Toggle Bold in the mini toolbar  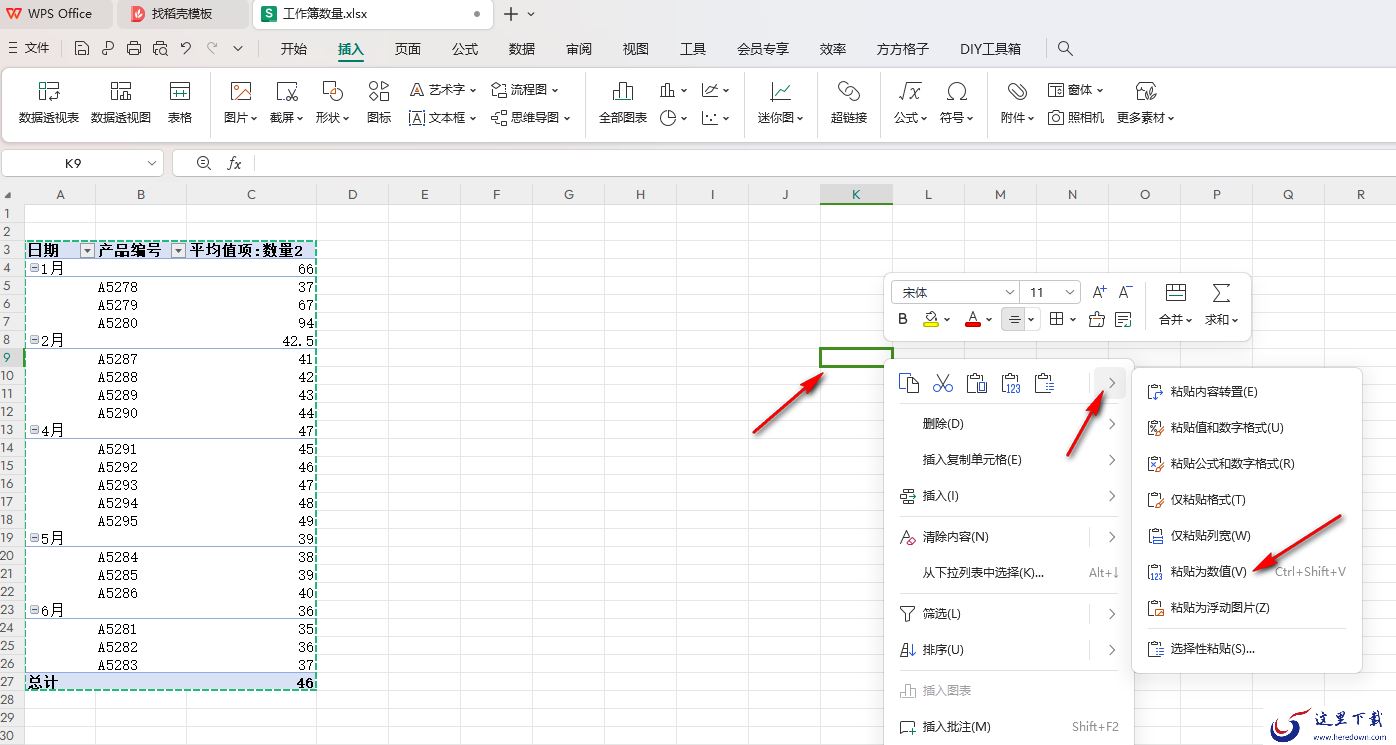[903, 319]
